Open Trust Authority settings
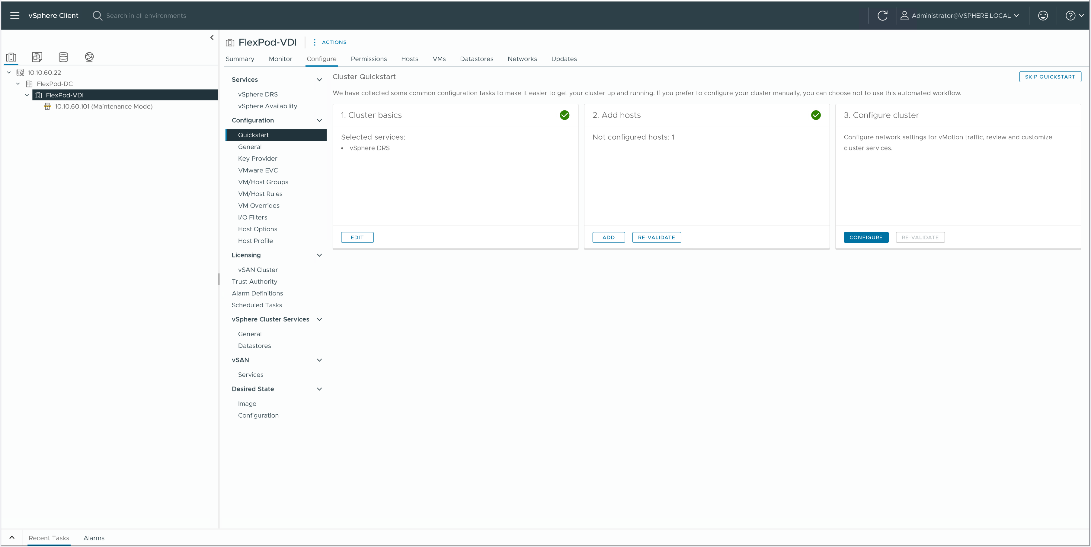The width and height of the screenshot is (1091, 547). click(254, 282)
